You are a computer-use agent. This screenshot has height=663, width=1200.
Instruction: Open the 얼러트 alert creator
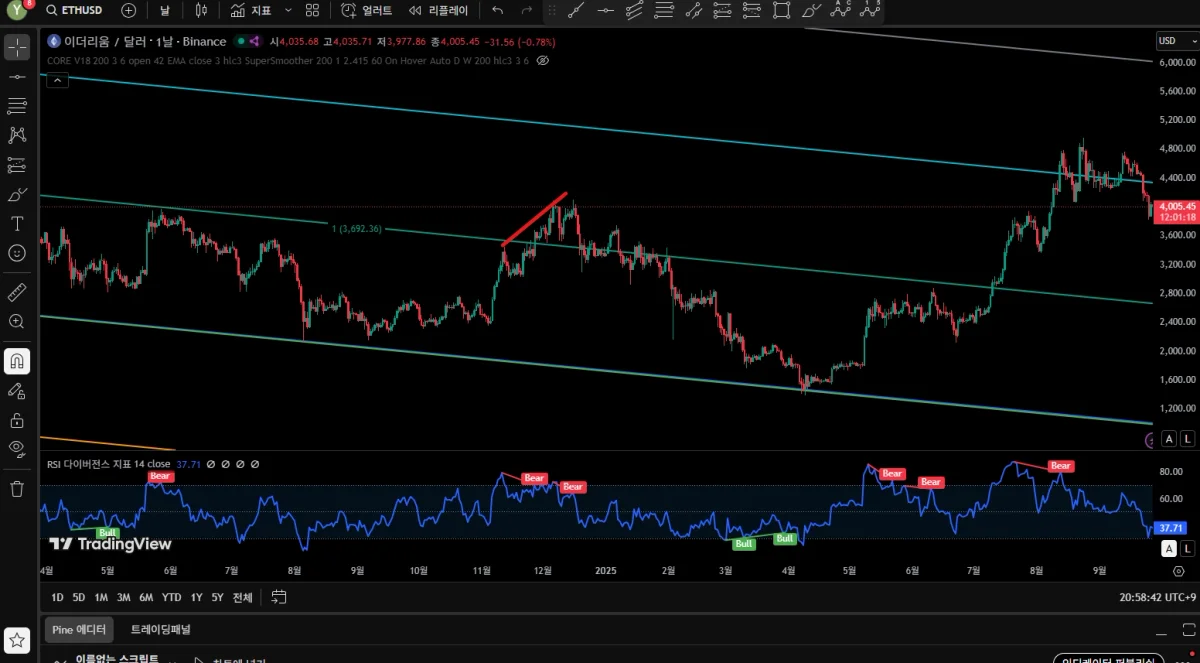click(x=366, y=10)
